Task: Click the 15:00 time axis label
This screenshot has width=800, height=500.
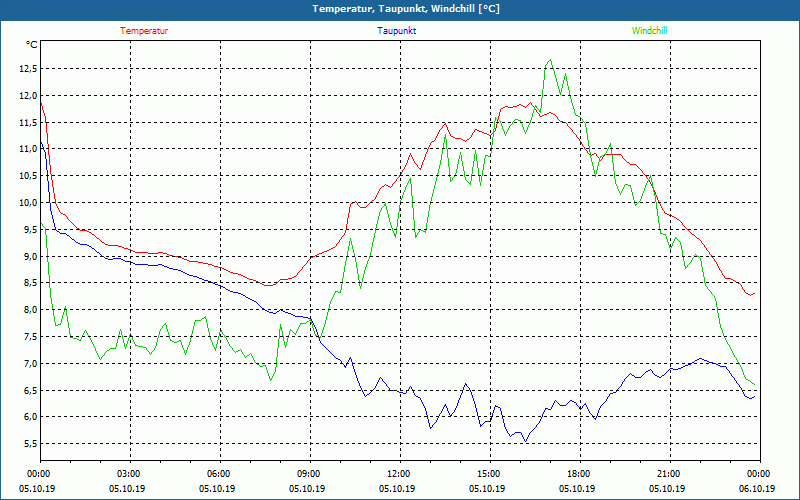Action: click(x=491, y=473)
